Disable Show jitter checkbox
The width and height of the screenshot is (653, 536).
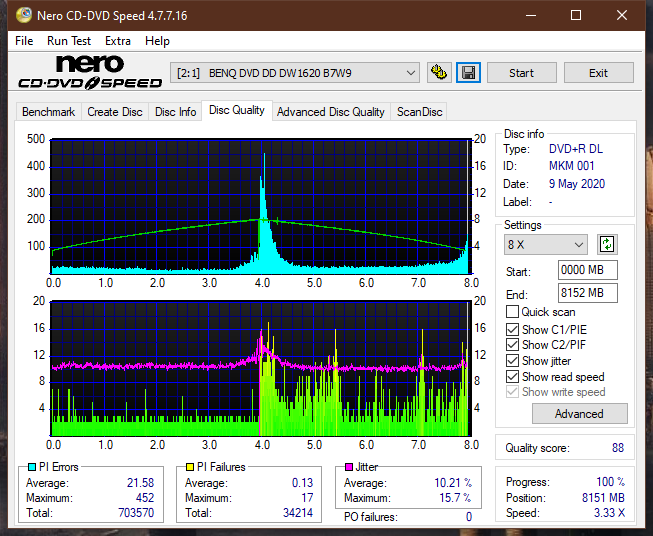point(512,361)
